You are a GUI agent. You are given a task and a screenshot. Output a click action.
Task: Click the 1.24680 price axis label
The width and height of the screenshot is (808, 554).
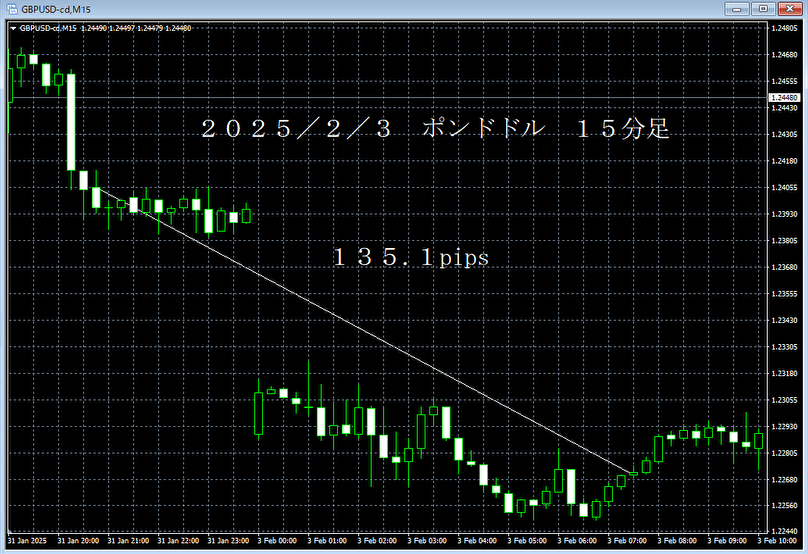[x=784, y=55]
